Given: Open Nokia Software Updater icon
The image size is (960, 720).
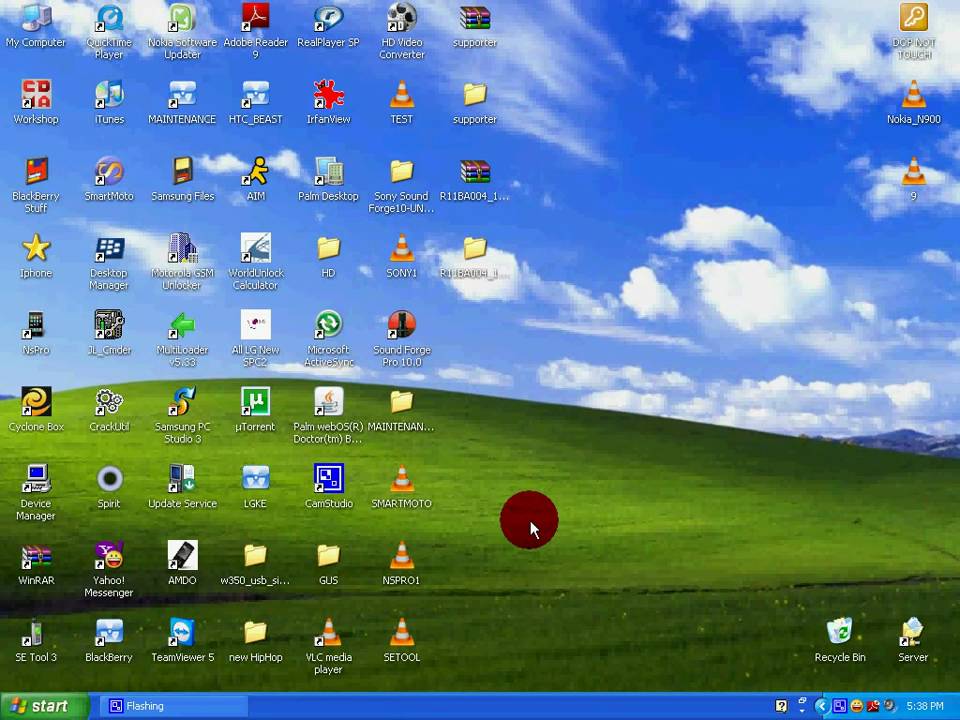Looking at the screenshot, I should point(182,18).
